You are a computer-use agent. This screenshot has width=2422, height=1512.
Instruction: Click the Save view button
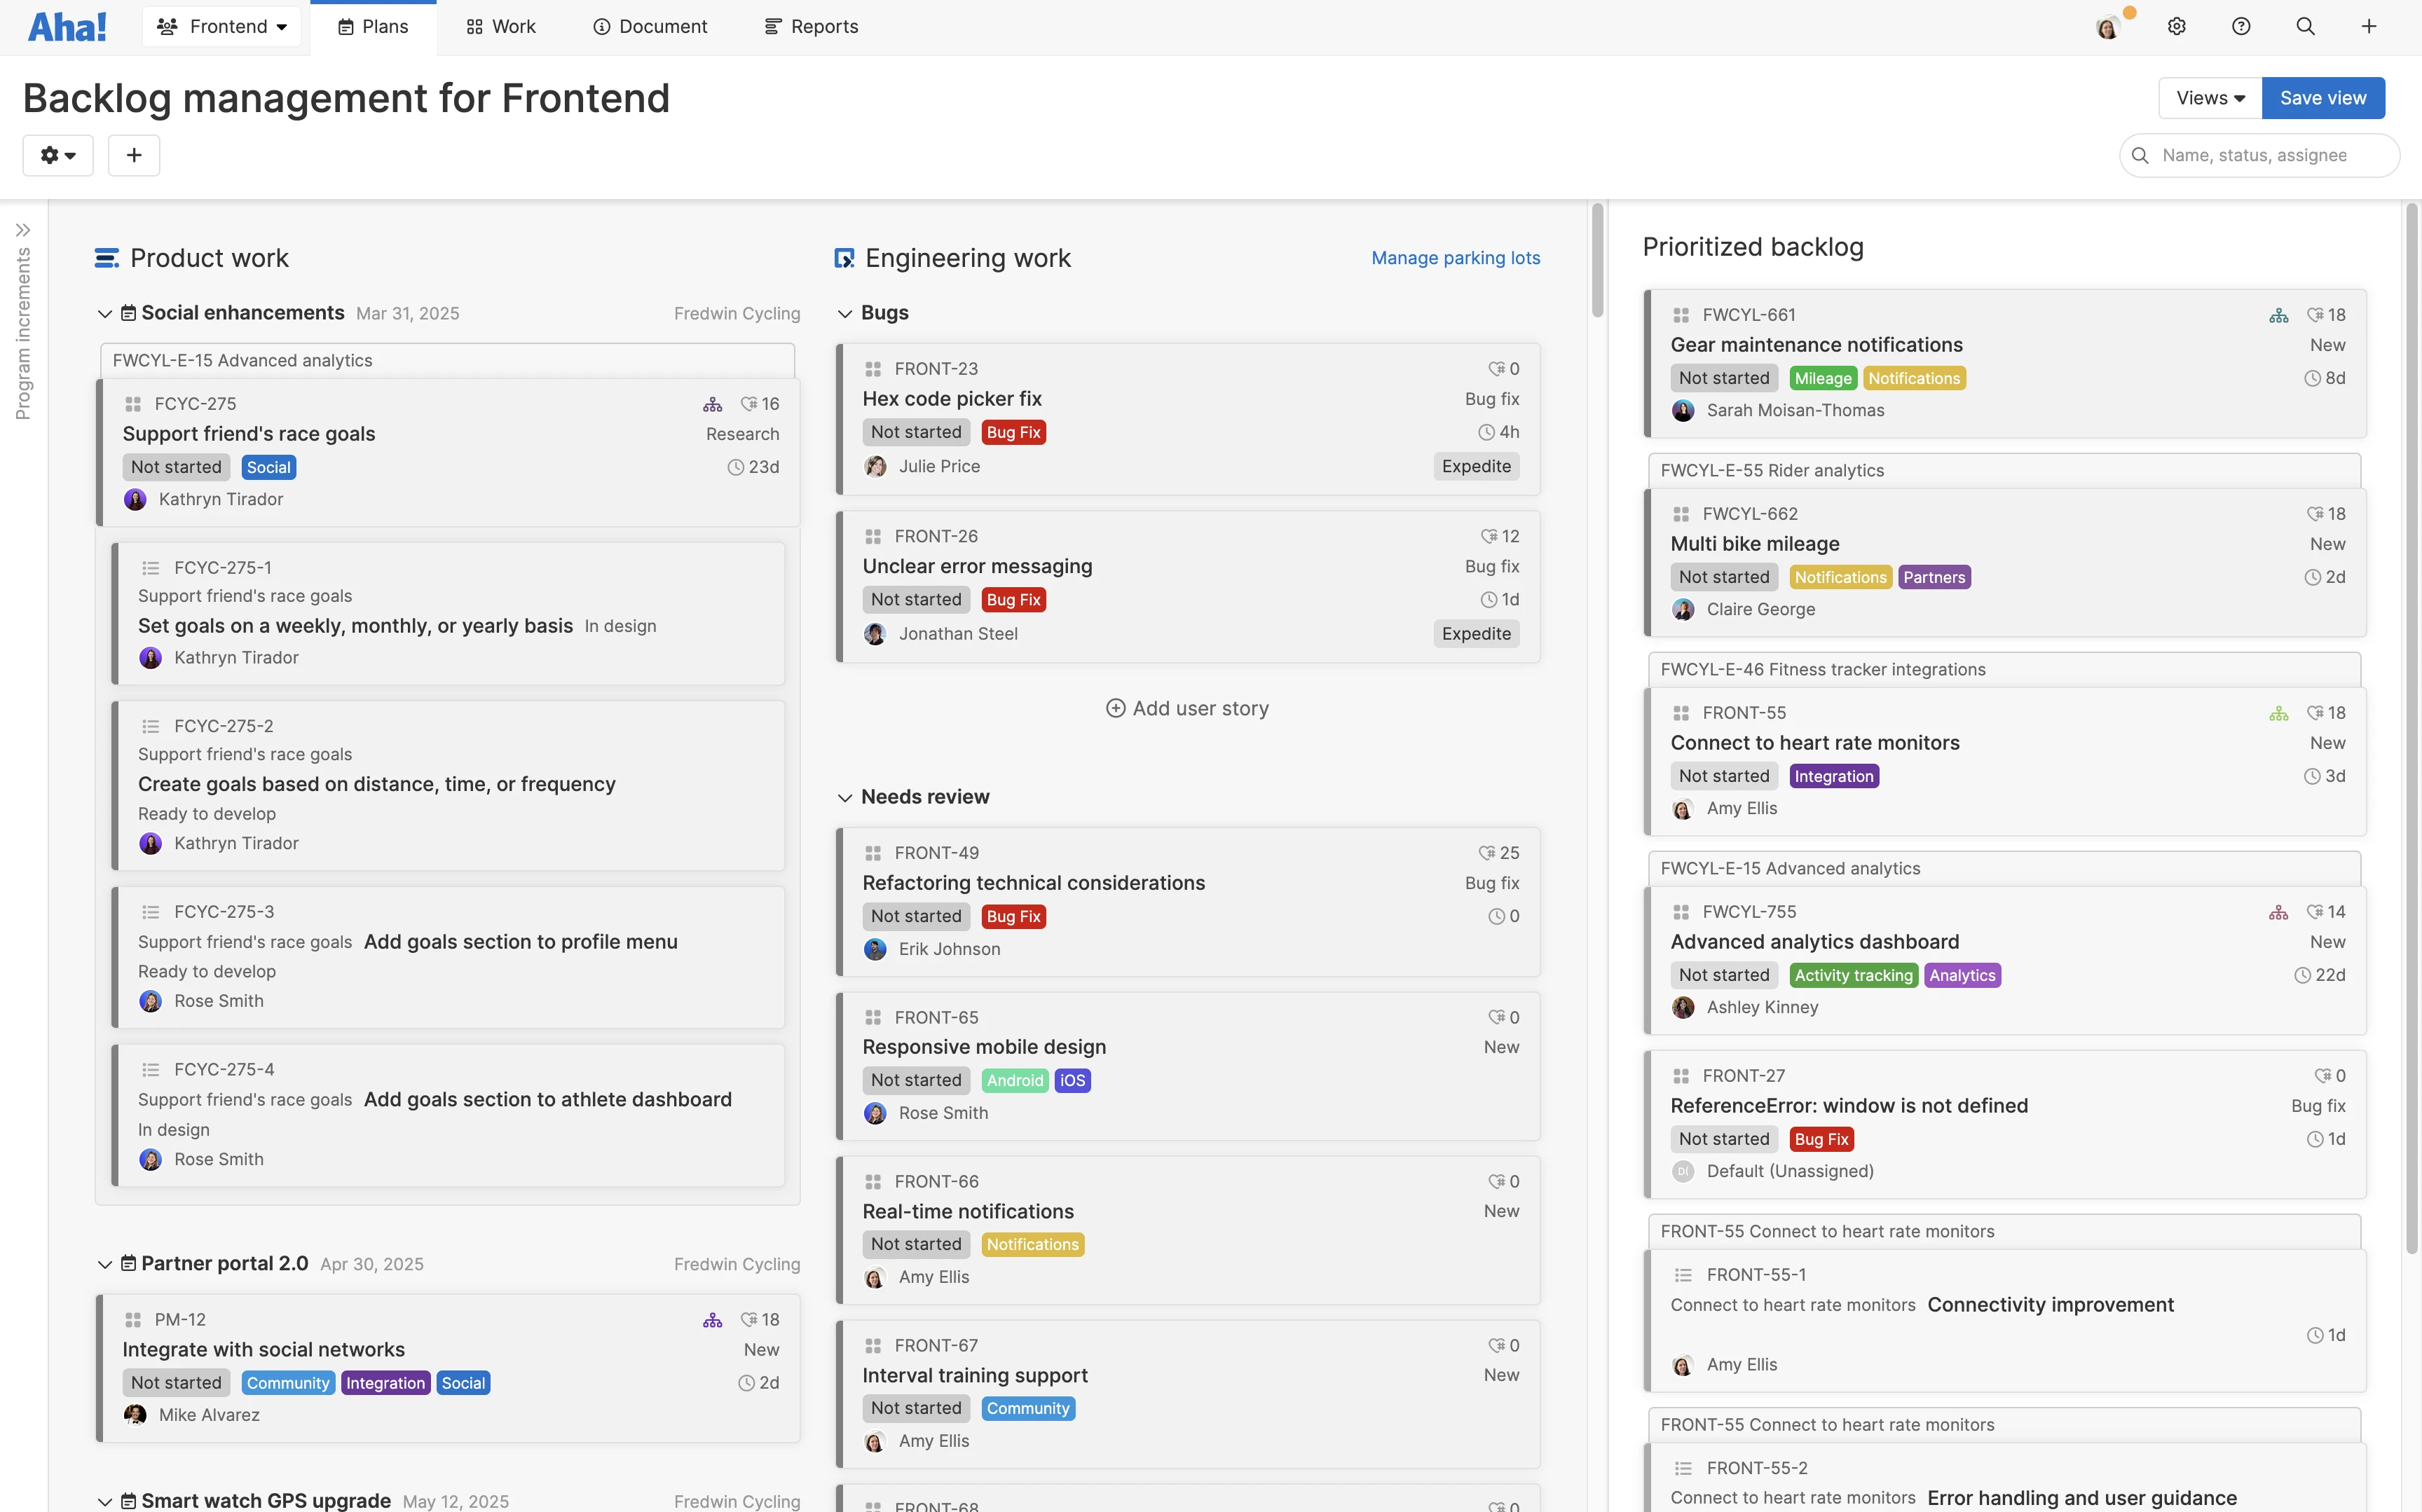(2322, 97)
